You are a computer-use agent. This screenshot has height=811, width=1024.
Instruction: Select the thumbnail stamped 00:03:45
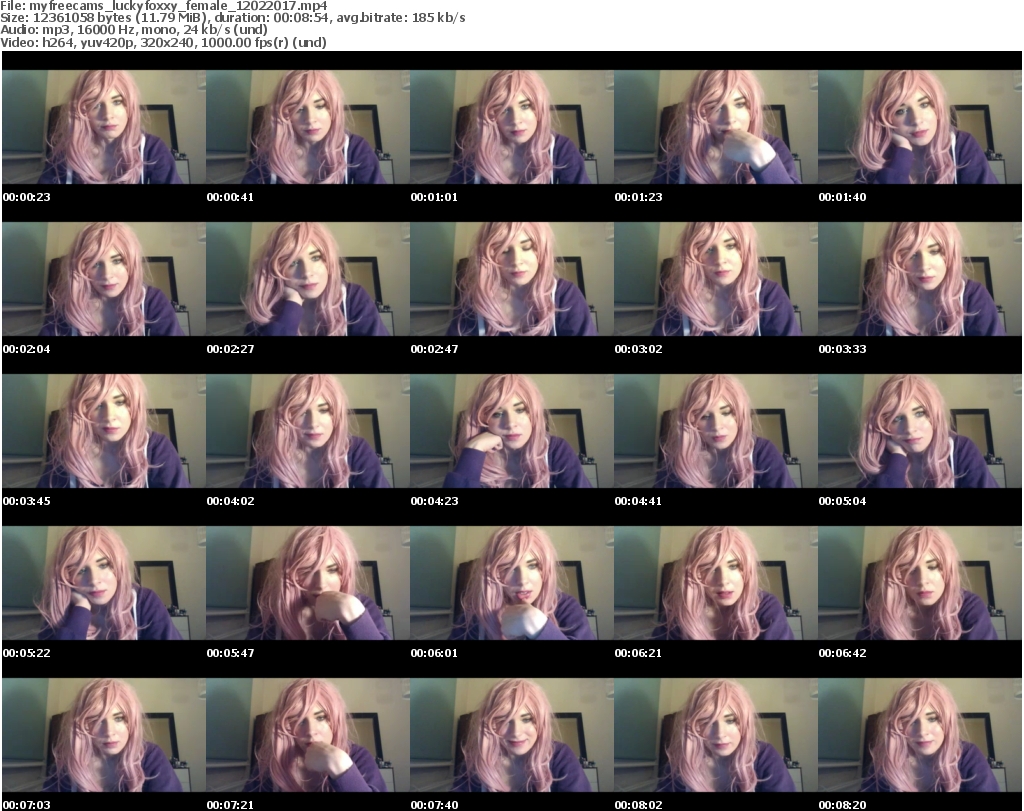click(104, 432)
